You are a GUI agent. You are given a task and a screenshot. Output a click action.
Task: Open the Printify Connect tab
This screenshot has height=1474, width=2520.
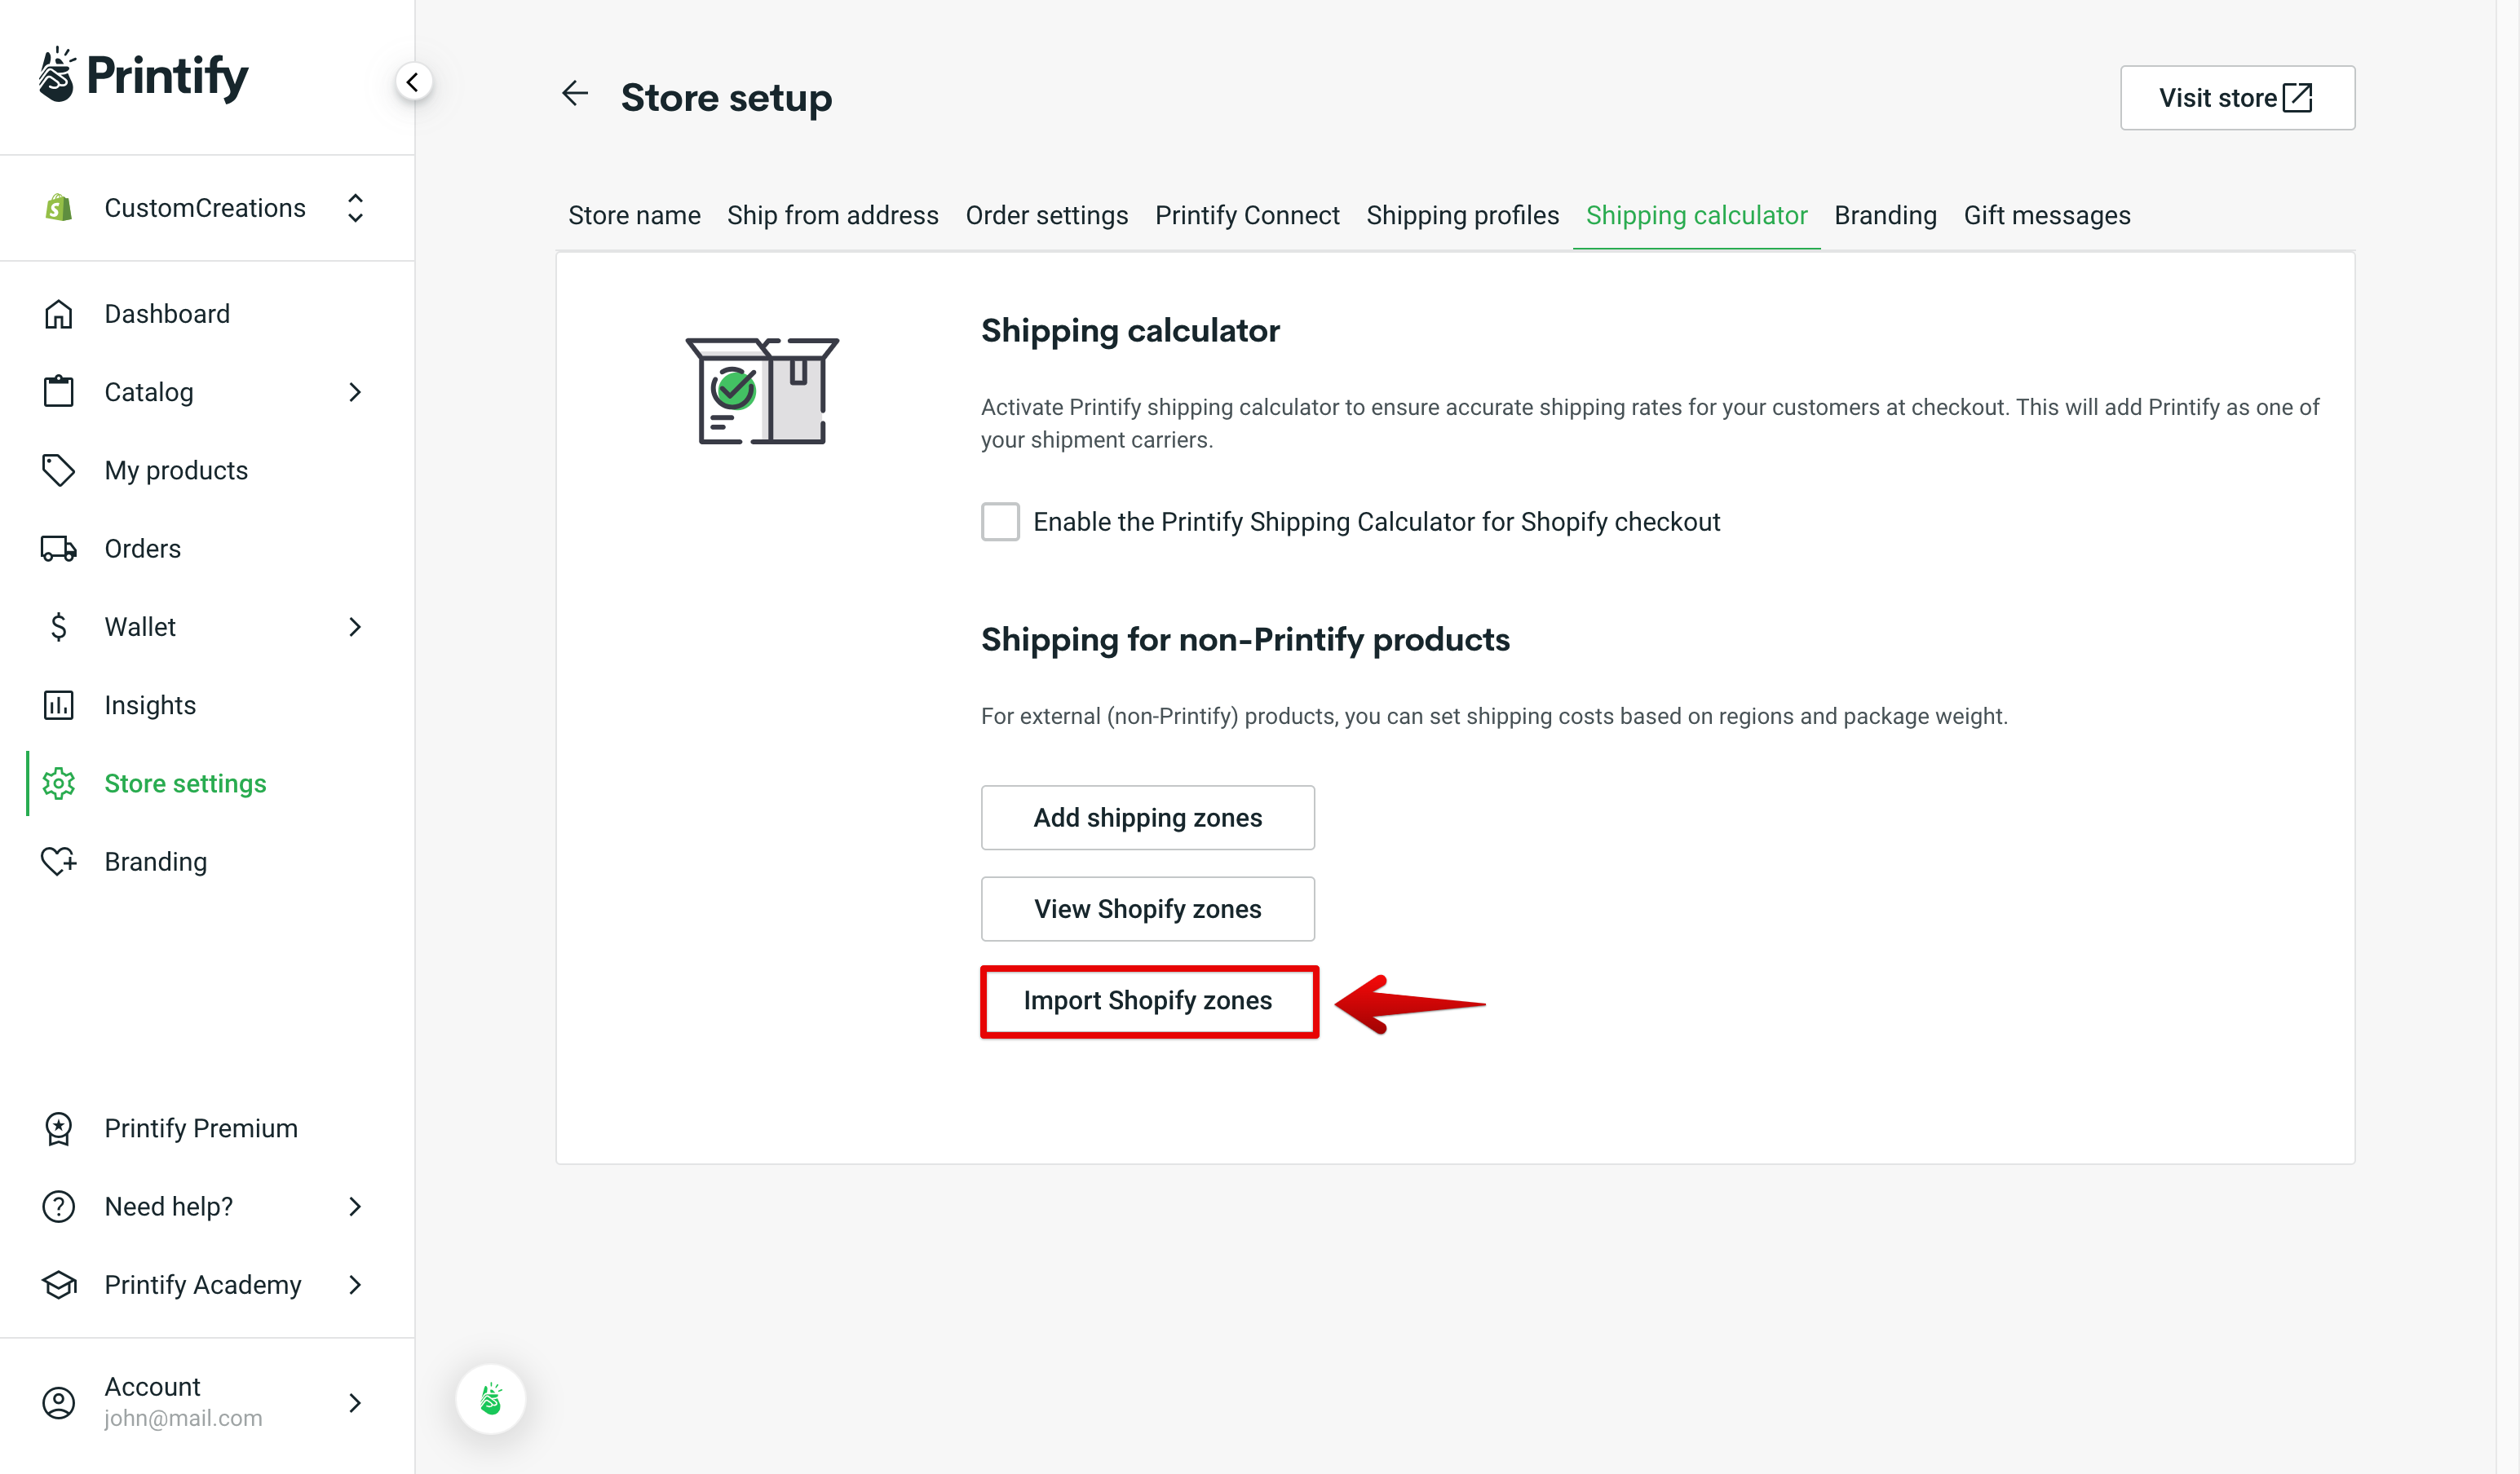click(1247, 215)
